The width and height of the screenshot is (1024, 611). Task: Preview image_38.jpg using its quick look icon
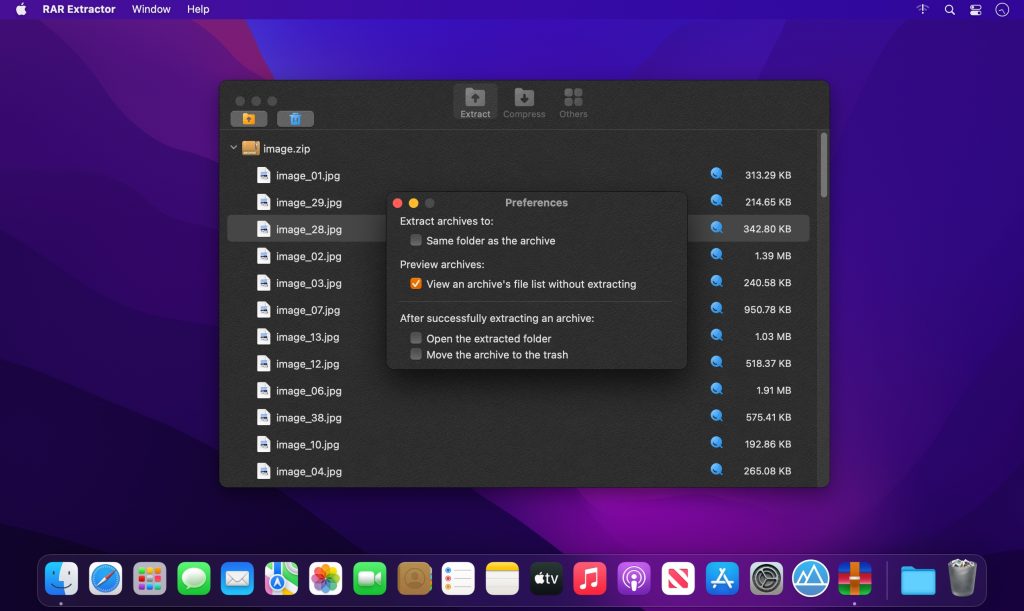click(x=716, y=417)
